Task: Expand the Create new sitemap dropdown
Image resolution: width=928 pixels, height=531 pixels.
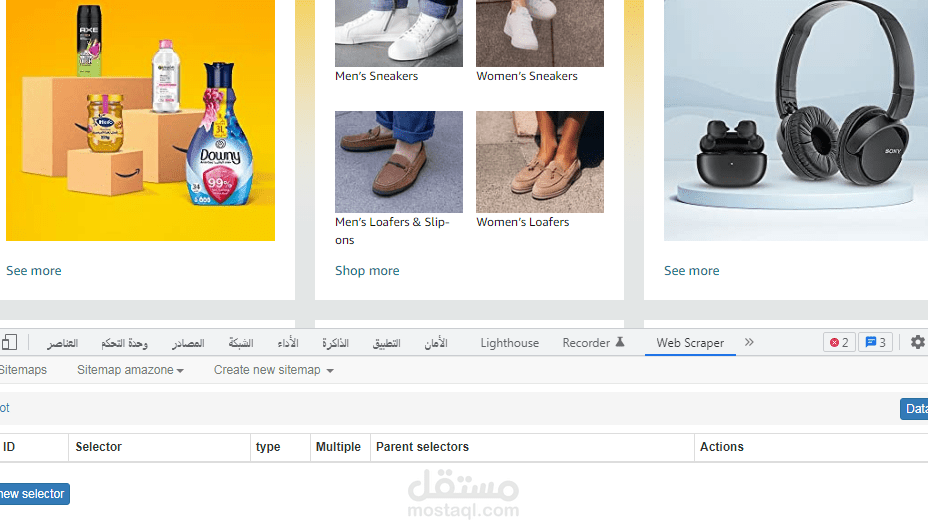Action: (273, 370)
